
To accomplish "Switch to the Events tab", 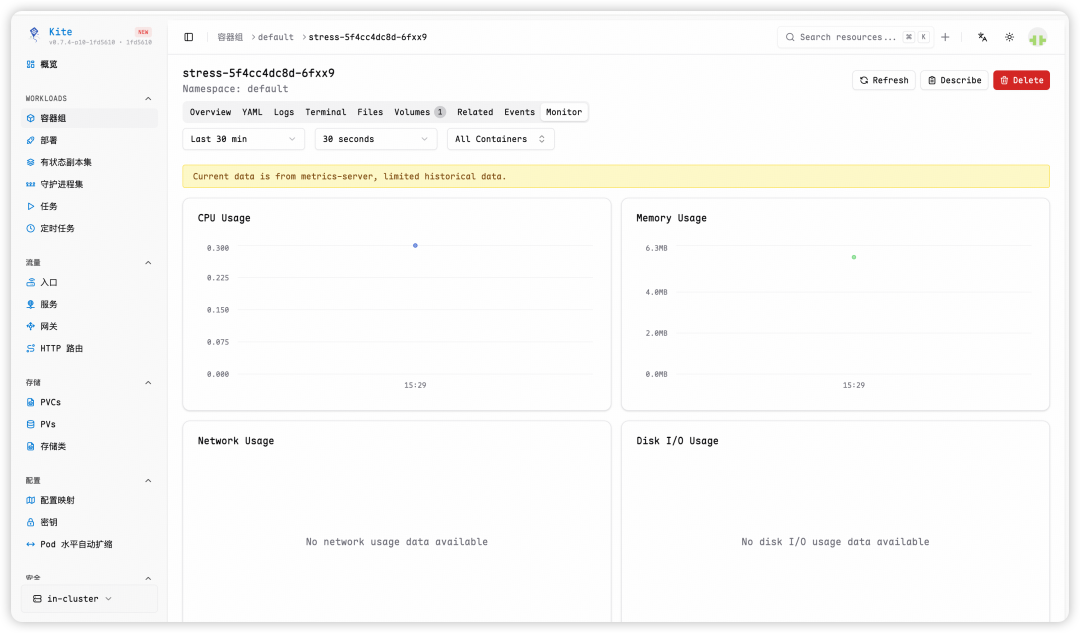I will pyautogui.click(x=519, y=112).
